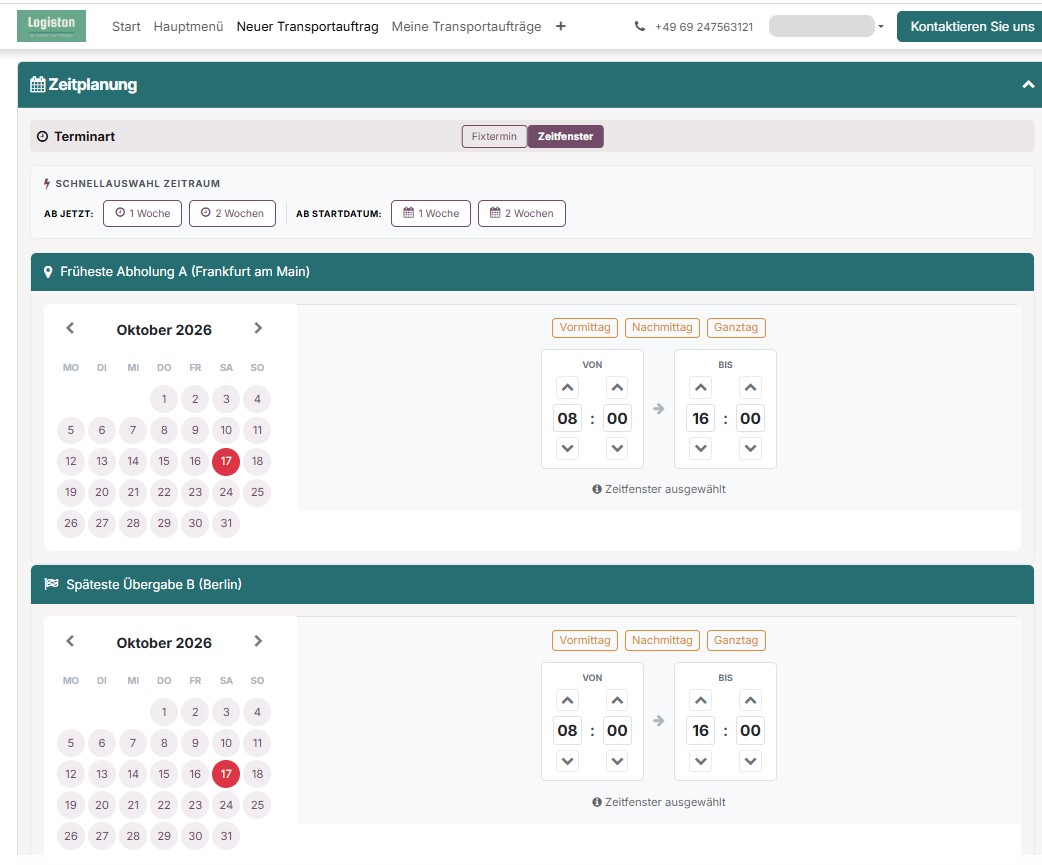Screen dimensions: 1042x865
Task: Go to Hauptmenü
Action: [x=188, y=27]
